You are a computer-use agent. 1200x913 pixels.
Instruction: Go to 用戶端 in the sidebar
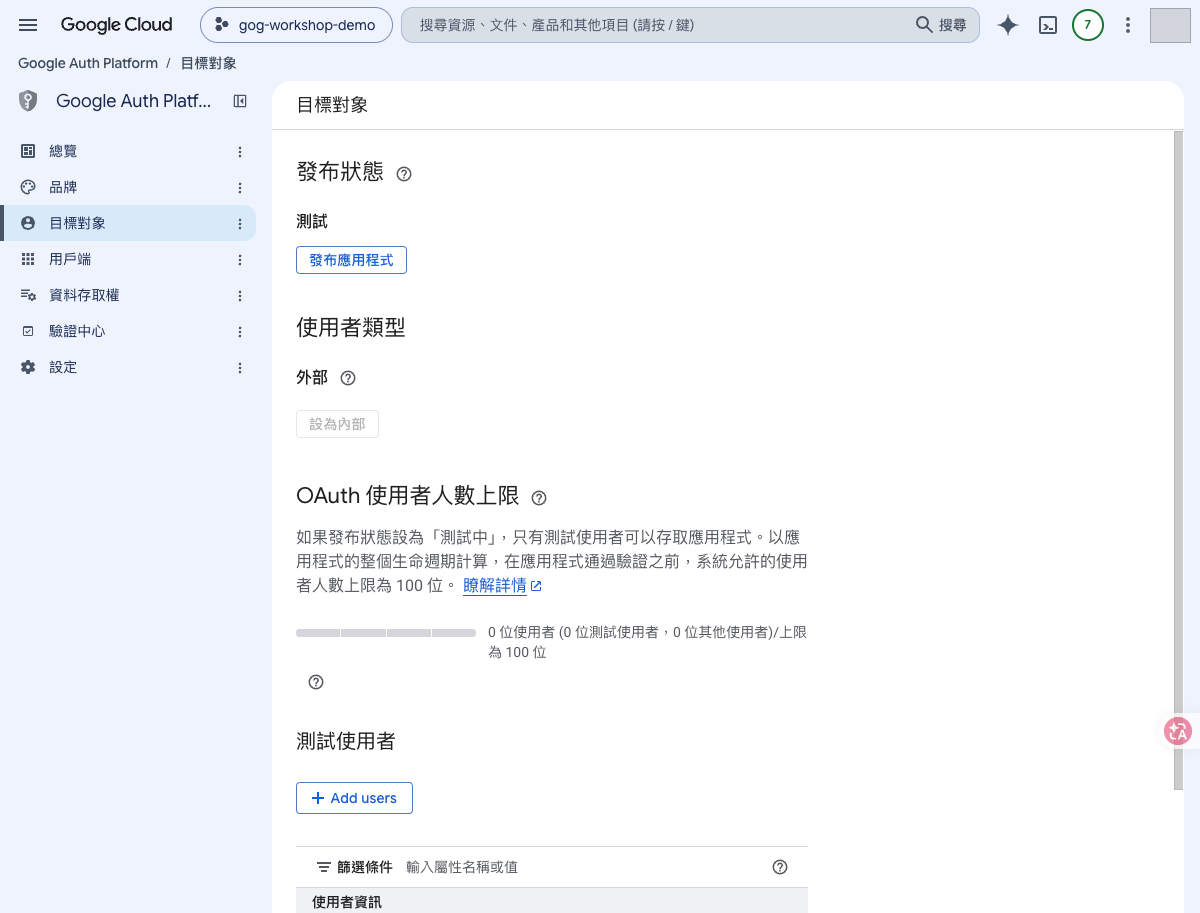point(128,259)
